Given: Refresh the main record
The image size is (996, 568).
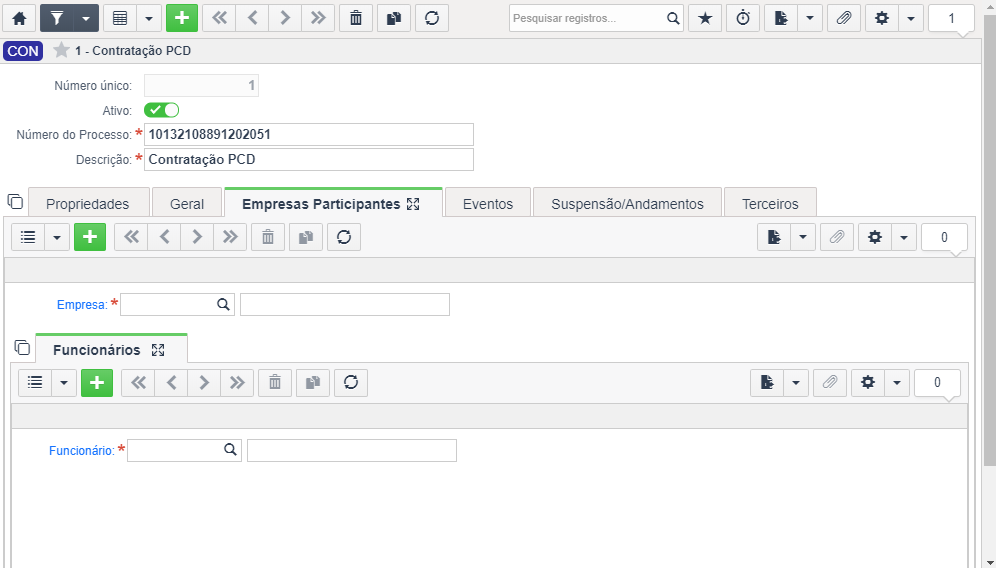Looking at the screenshot, I should tap(432, 18).
